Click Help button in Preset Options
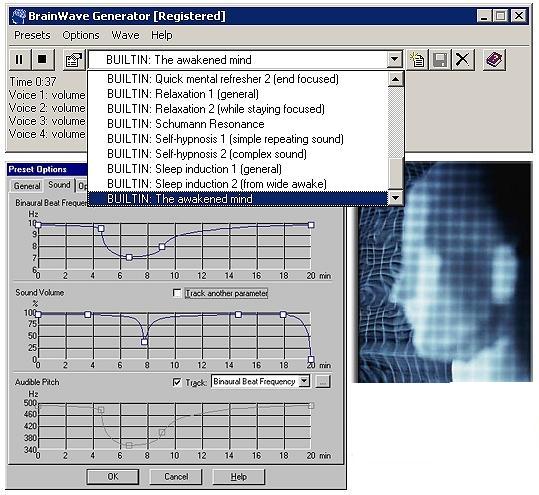 click(x=239, y=476)
